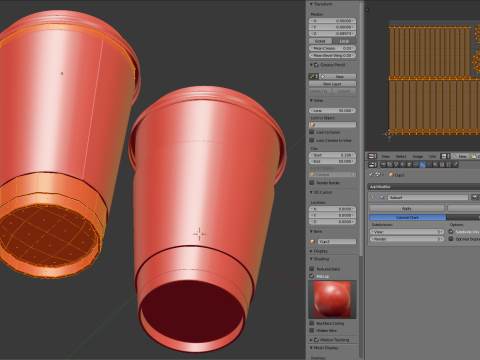Screen dimensions: 480x360
Task: Click the Lens value field
Action: pyautogui.click(x=332, y=110)
